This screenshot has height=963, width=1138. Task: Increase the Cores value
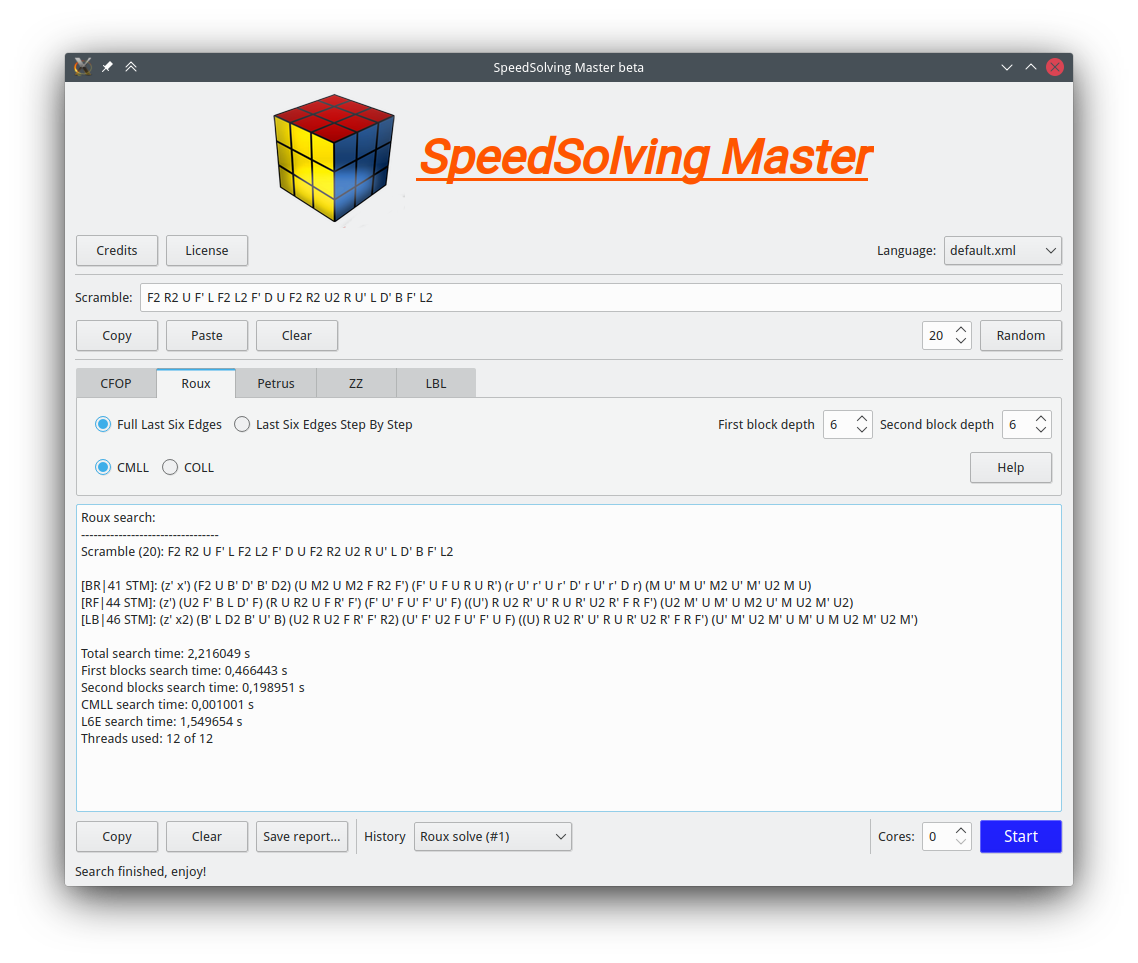pos(961,830)
